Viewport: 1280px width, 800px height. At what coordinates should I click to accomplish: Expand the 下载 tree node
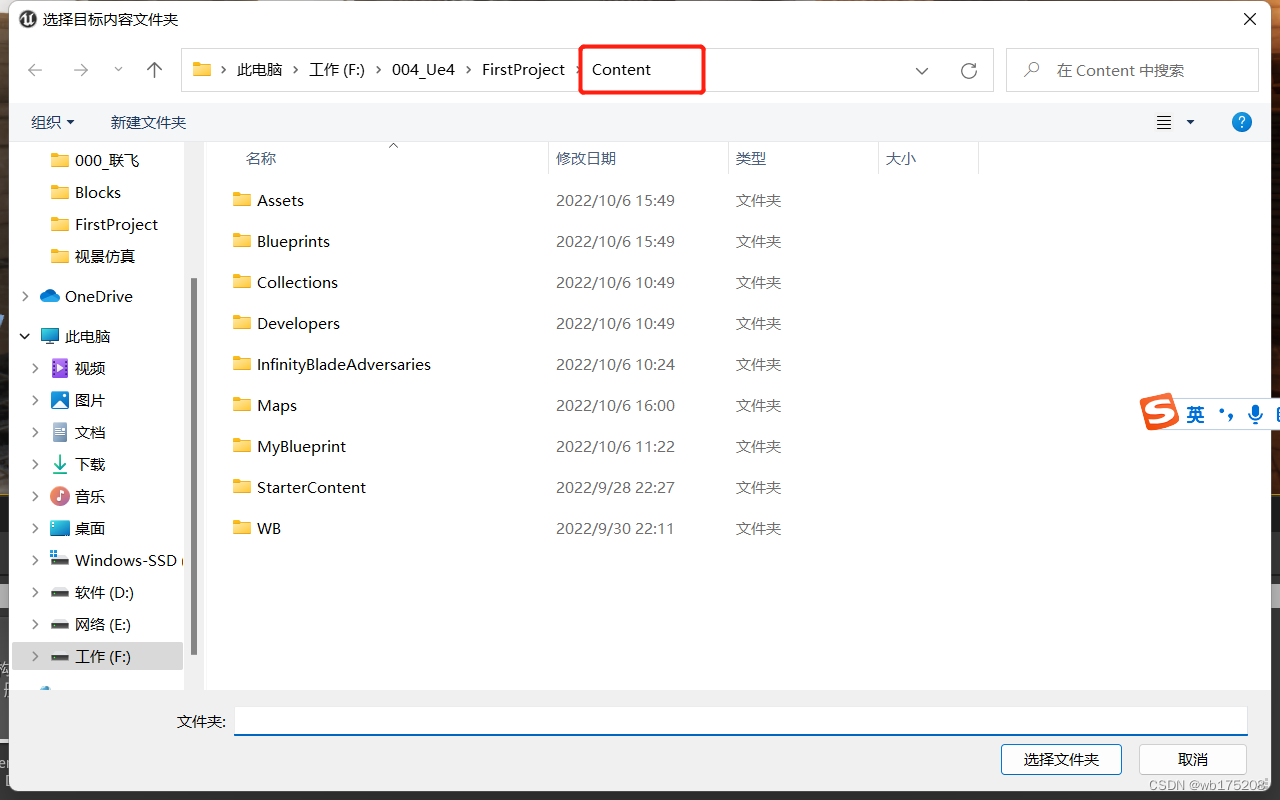click(35, 464)
